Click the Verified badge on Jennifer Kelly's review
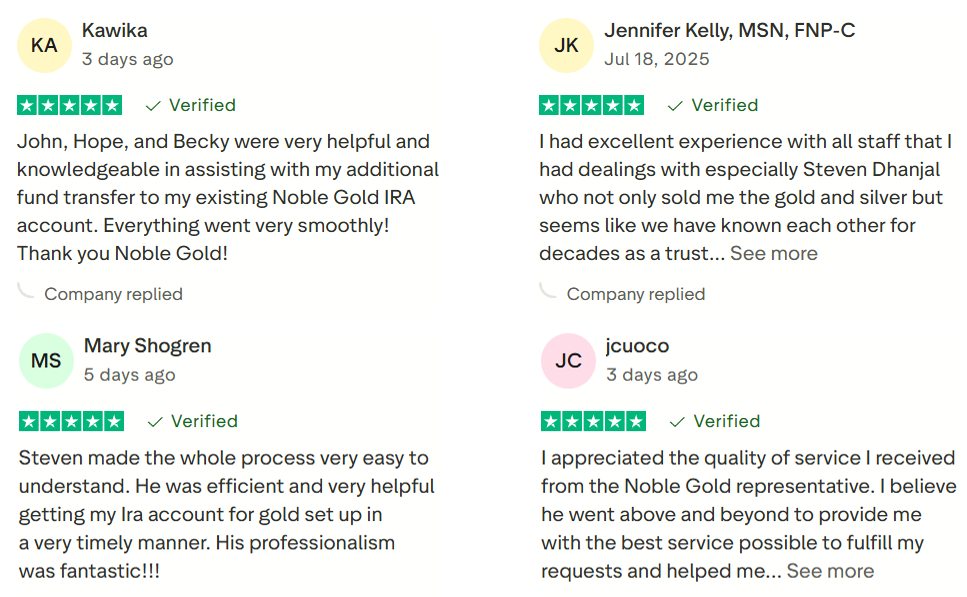 [x=713, y=105]
